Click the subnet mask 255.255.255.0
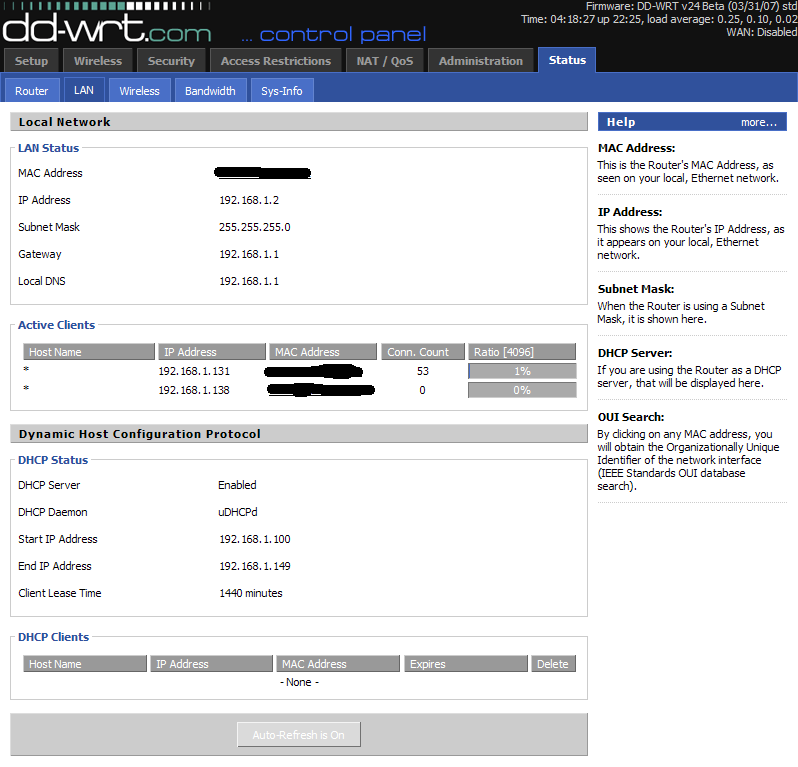 pos(254,227)
